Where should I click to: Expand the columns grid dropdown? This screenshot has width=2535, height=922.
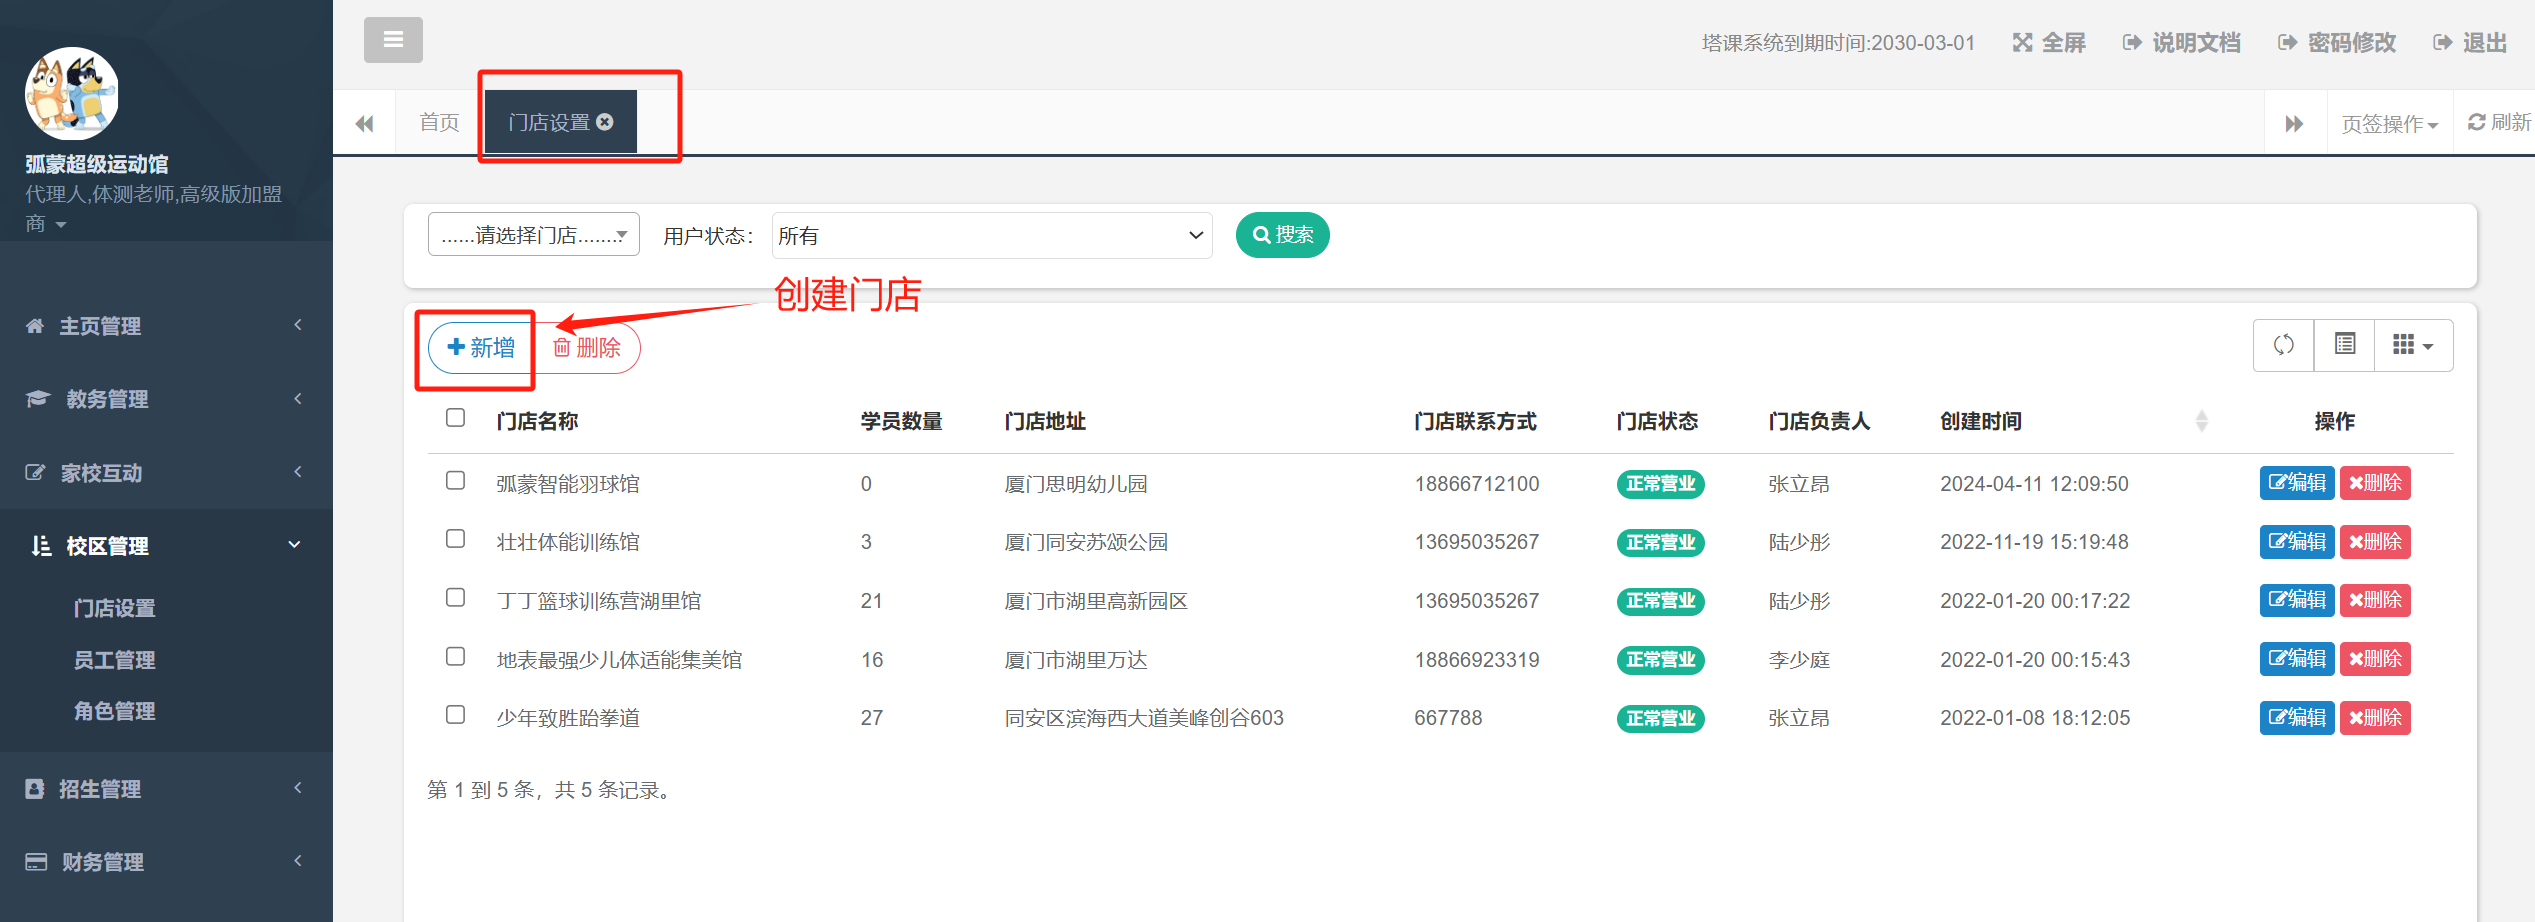[x=2412, y=345]
